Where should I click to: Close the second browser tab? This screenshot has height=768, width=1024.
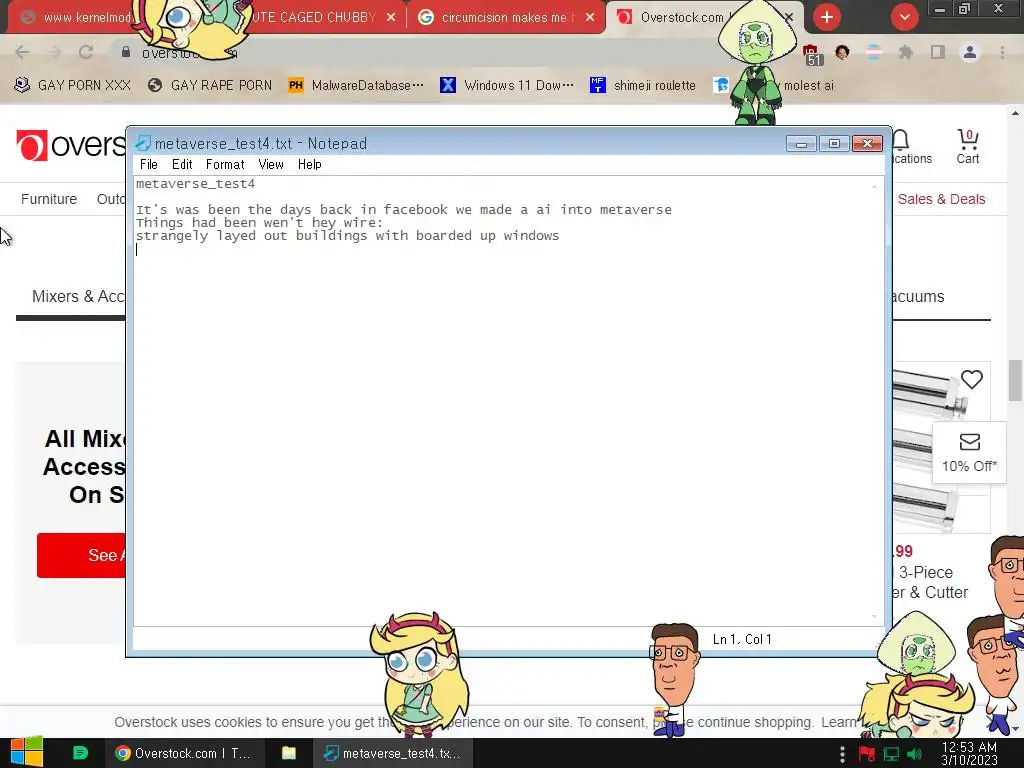(391, 17)
